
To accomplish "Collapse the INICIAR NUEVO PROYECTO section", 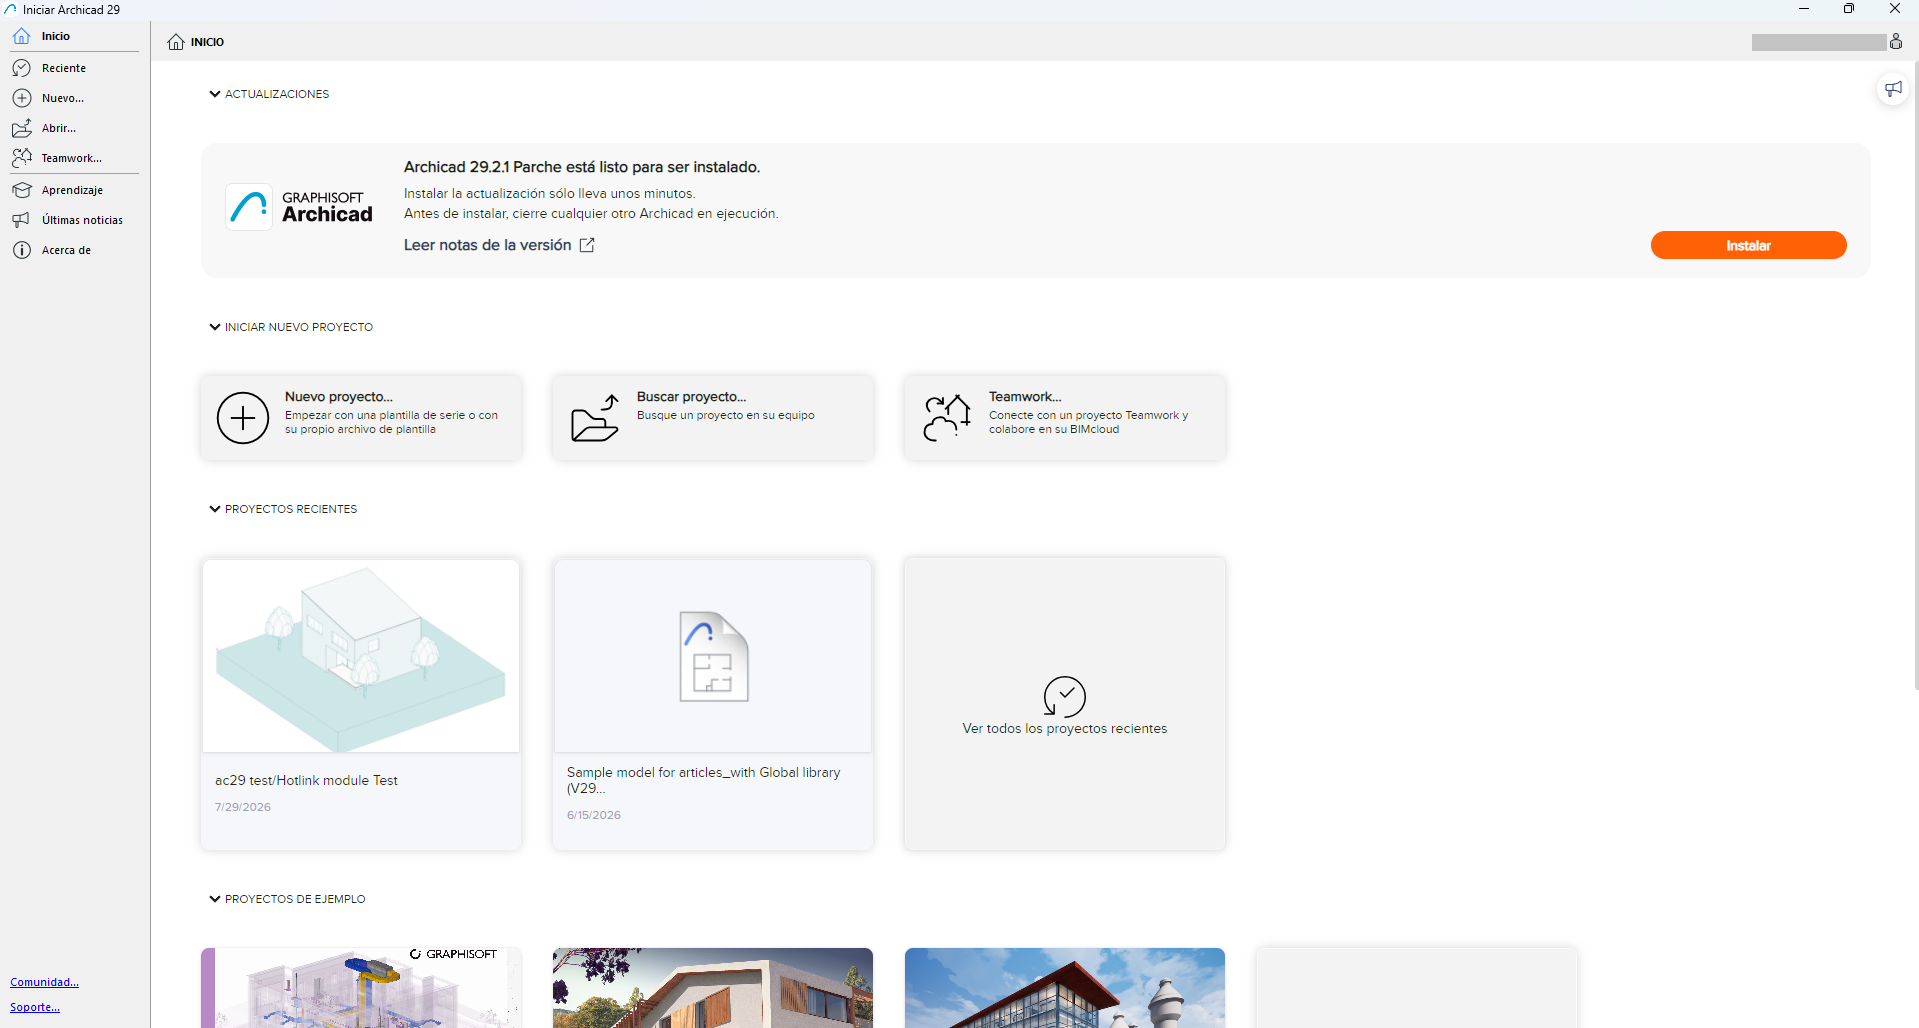I will (215, 327).
